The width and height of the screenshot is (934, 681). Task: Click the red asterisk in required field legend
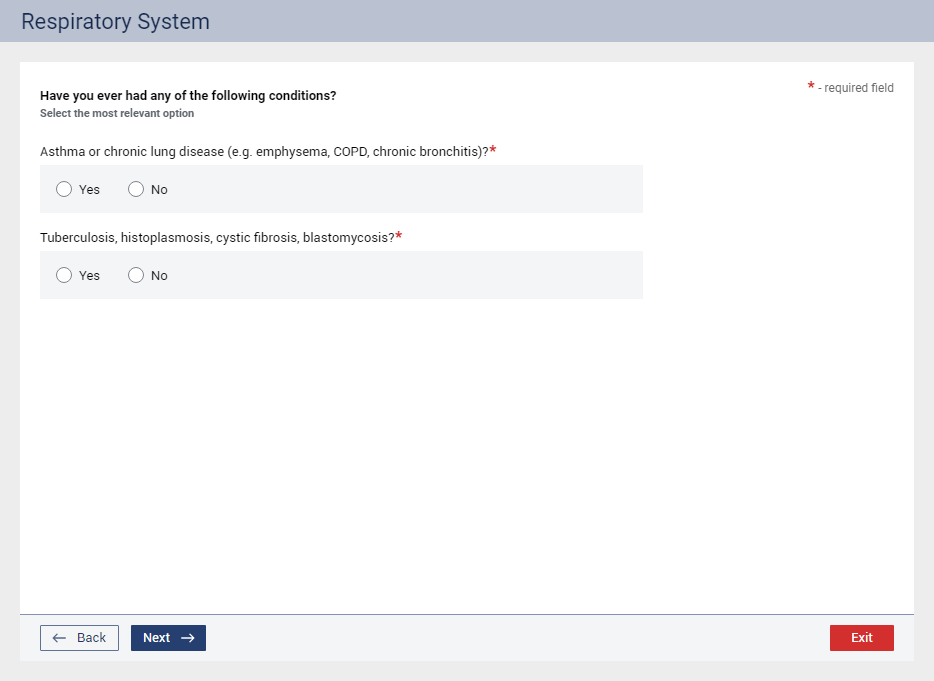pos(811,87)
